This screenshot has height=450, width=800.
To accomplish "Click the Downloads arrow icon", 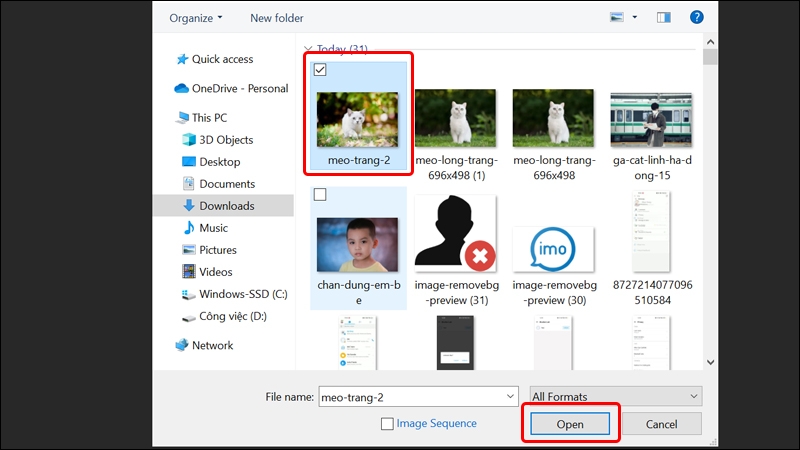I will click(x=189, y=206).
